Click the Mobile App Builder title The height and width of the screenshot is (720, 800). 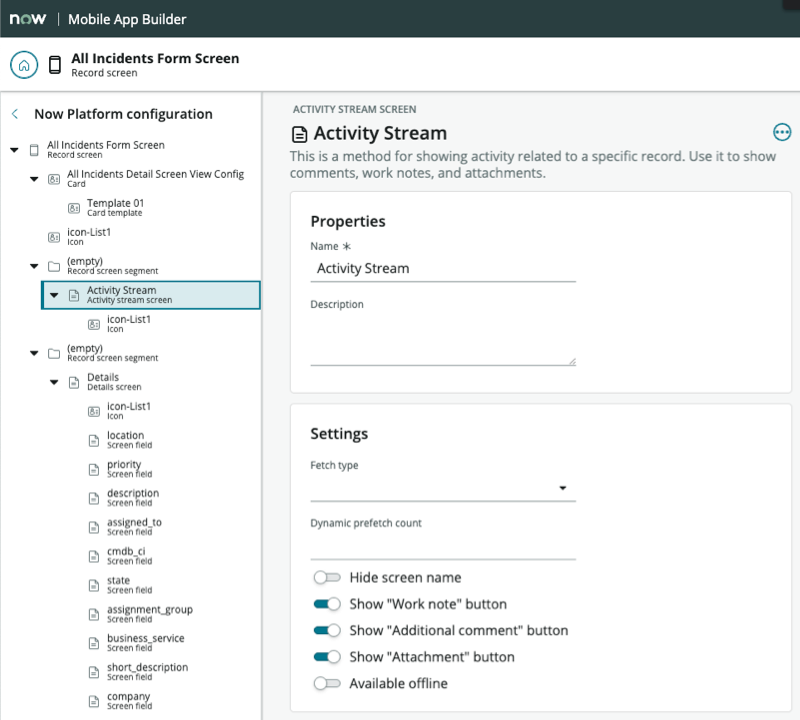[127, 19]
